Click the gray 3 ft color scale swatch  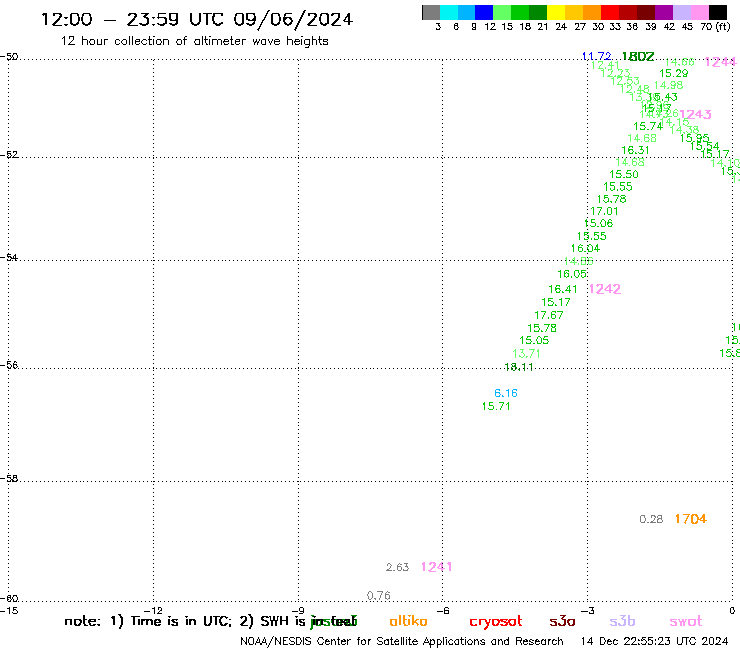click(431, 12)
